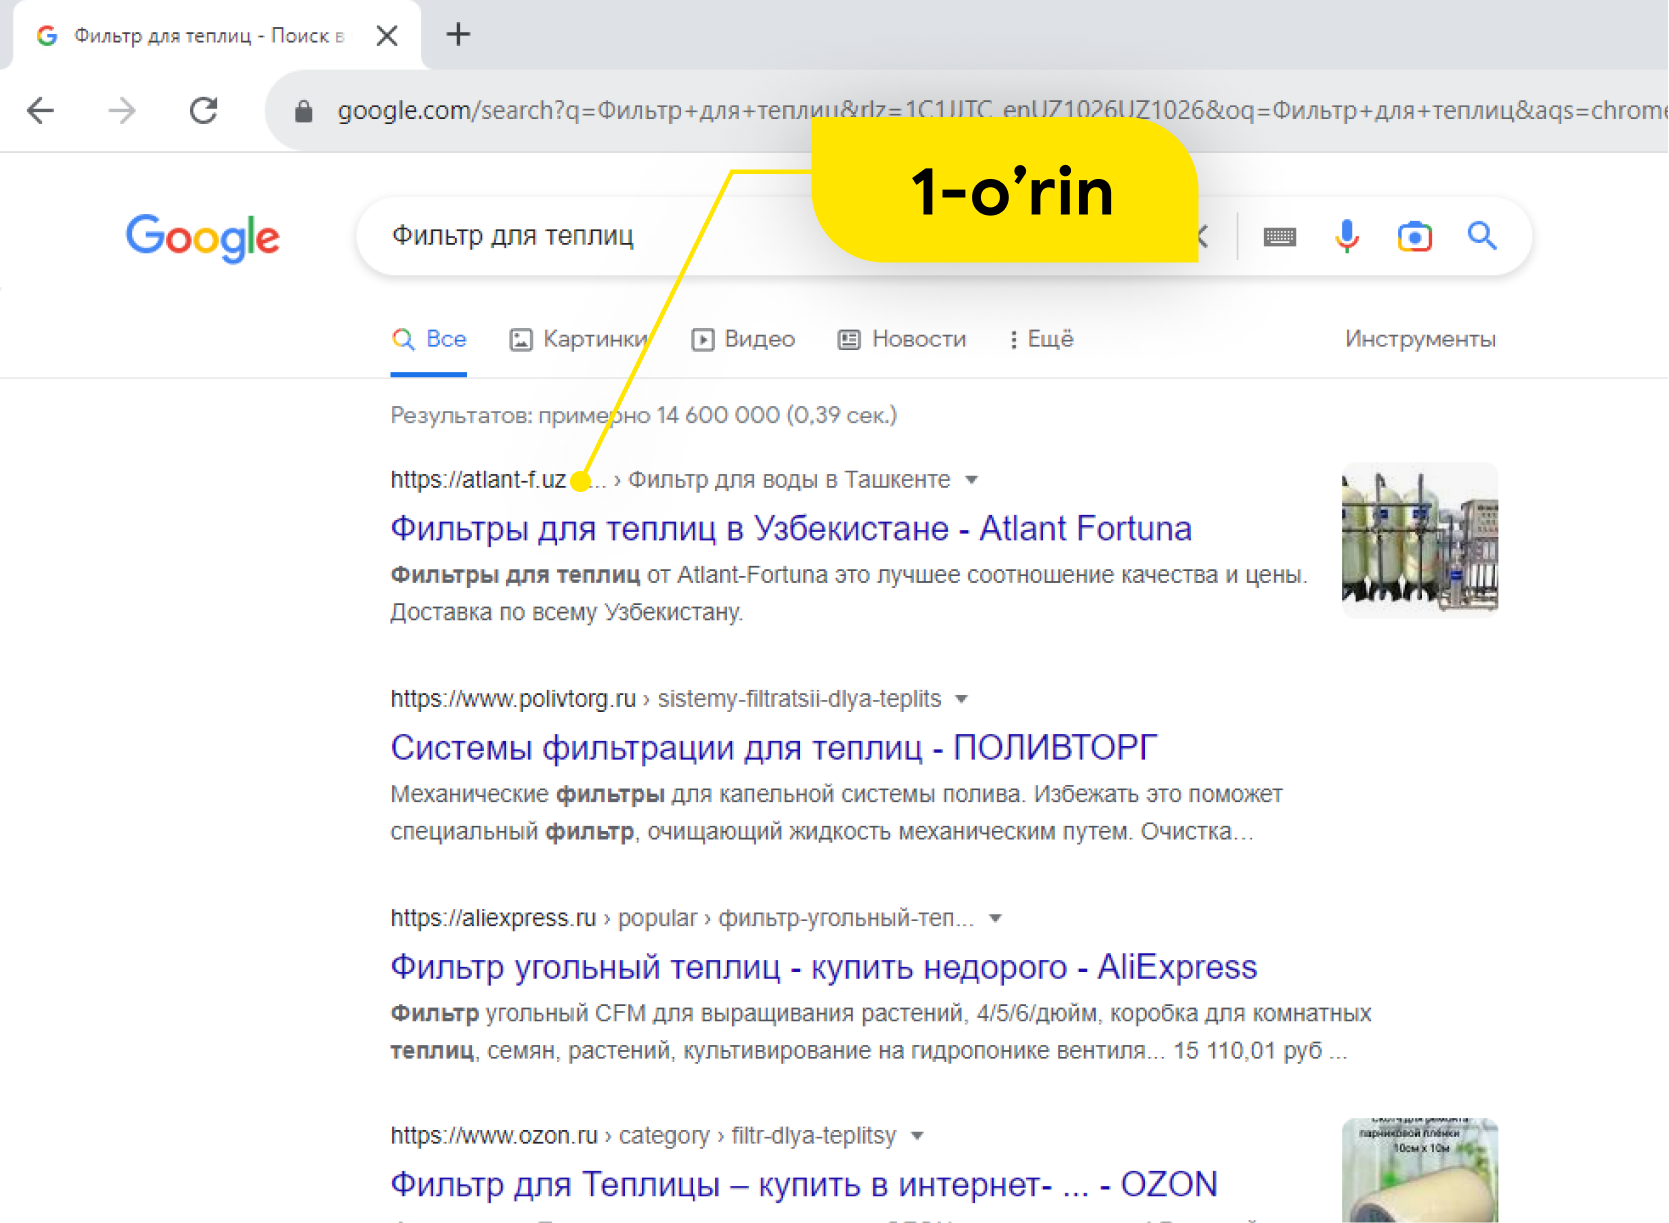
Task: Open the on-screen keyboard icon
Action: click(x=1280, y=237)
